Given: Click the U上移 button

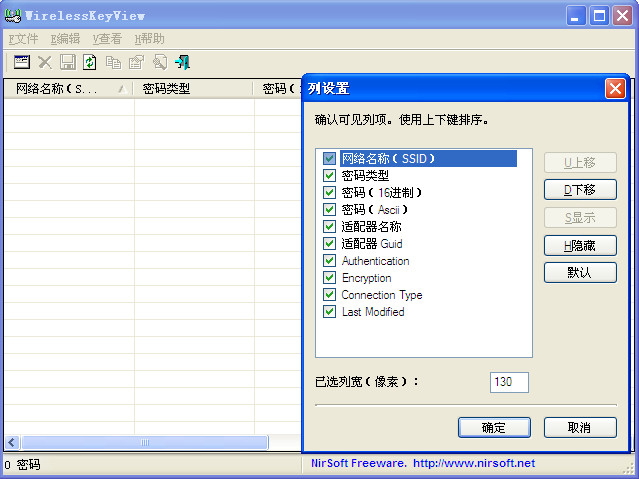Looking at the screenshot, I should point(580,163).
